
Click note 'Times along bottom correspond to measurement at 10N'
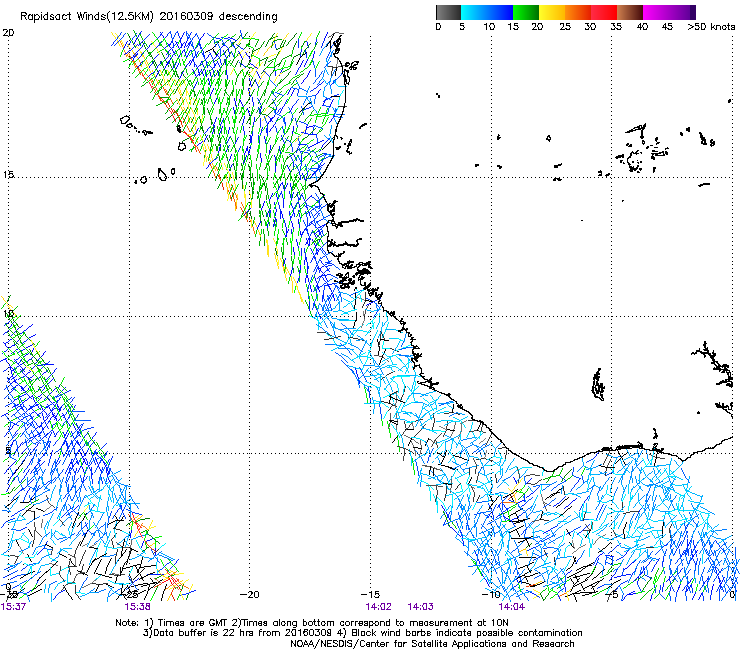[x=375, y=623]
